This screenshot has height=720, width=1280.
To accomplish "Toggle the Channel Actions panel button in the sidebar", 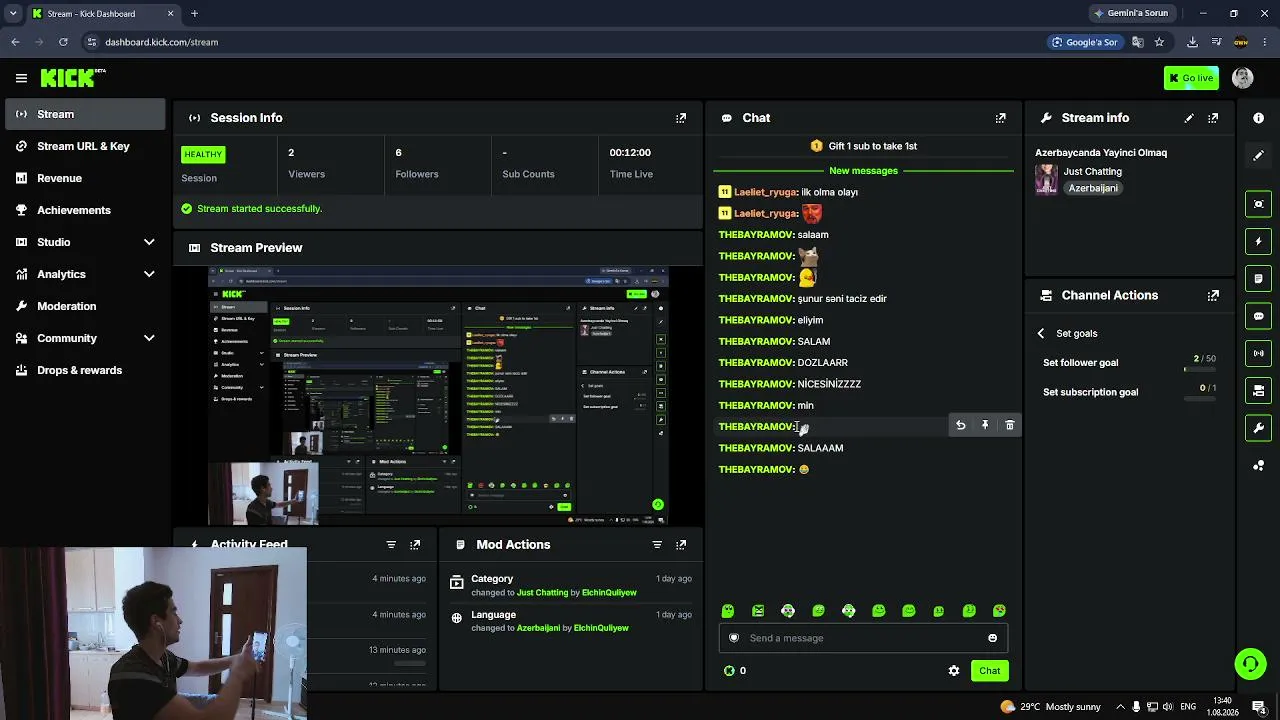I will click(1258, 390).
